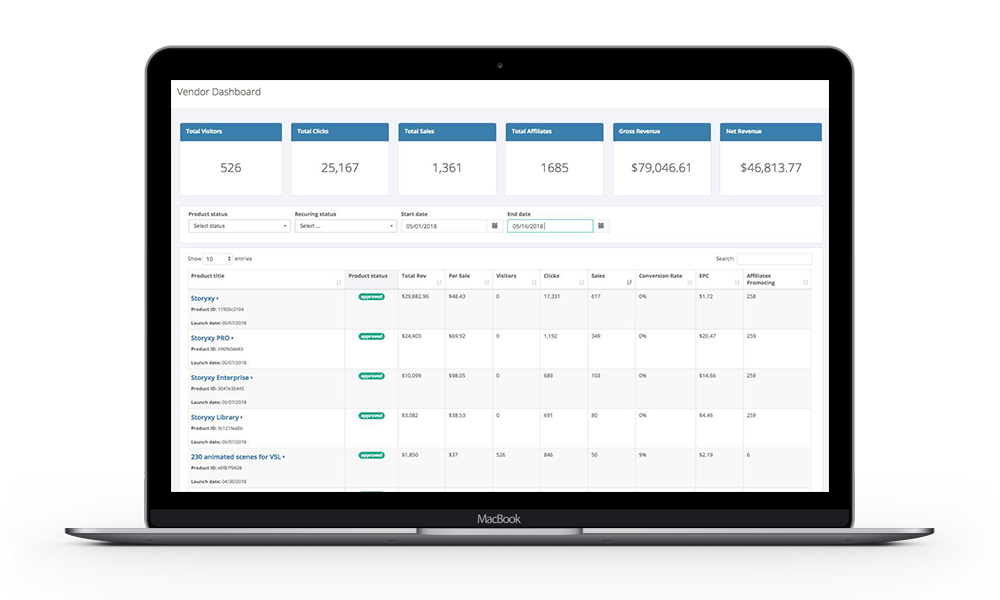Change the Show entries count selector
The image size is (1000, 600).
point(217,259)
